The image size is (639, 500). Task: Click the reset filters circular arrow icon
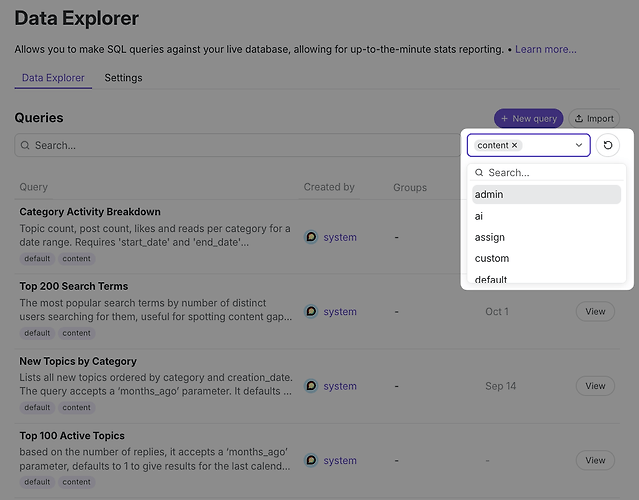coord(608,145)
